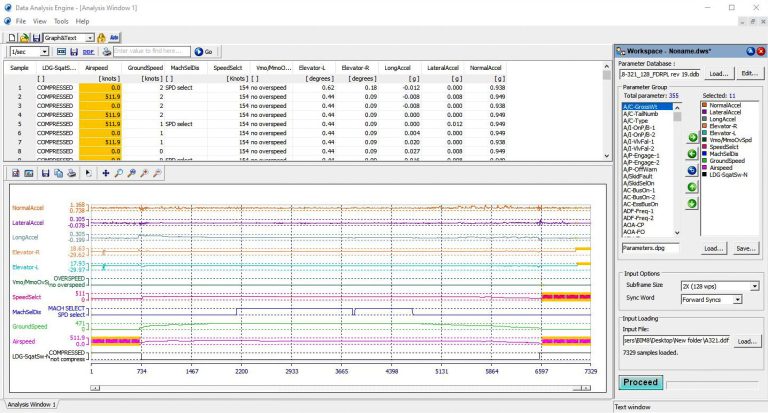Click the Input File path field

click(676, 340)
